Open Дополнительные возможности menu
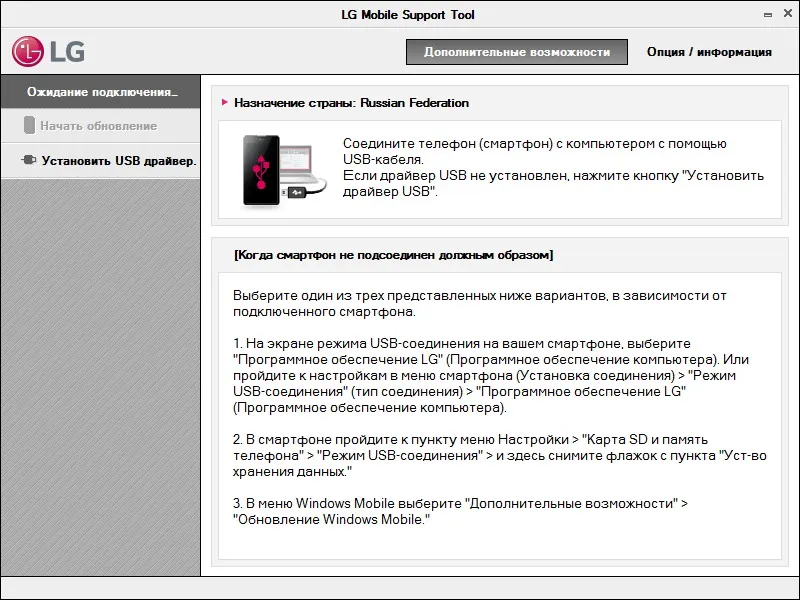This screenshot has width=800, height=600. point(517,52)
